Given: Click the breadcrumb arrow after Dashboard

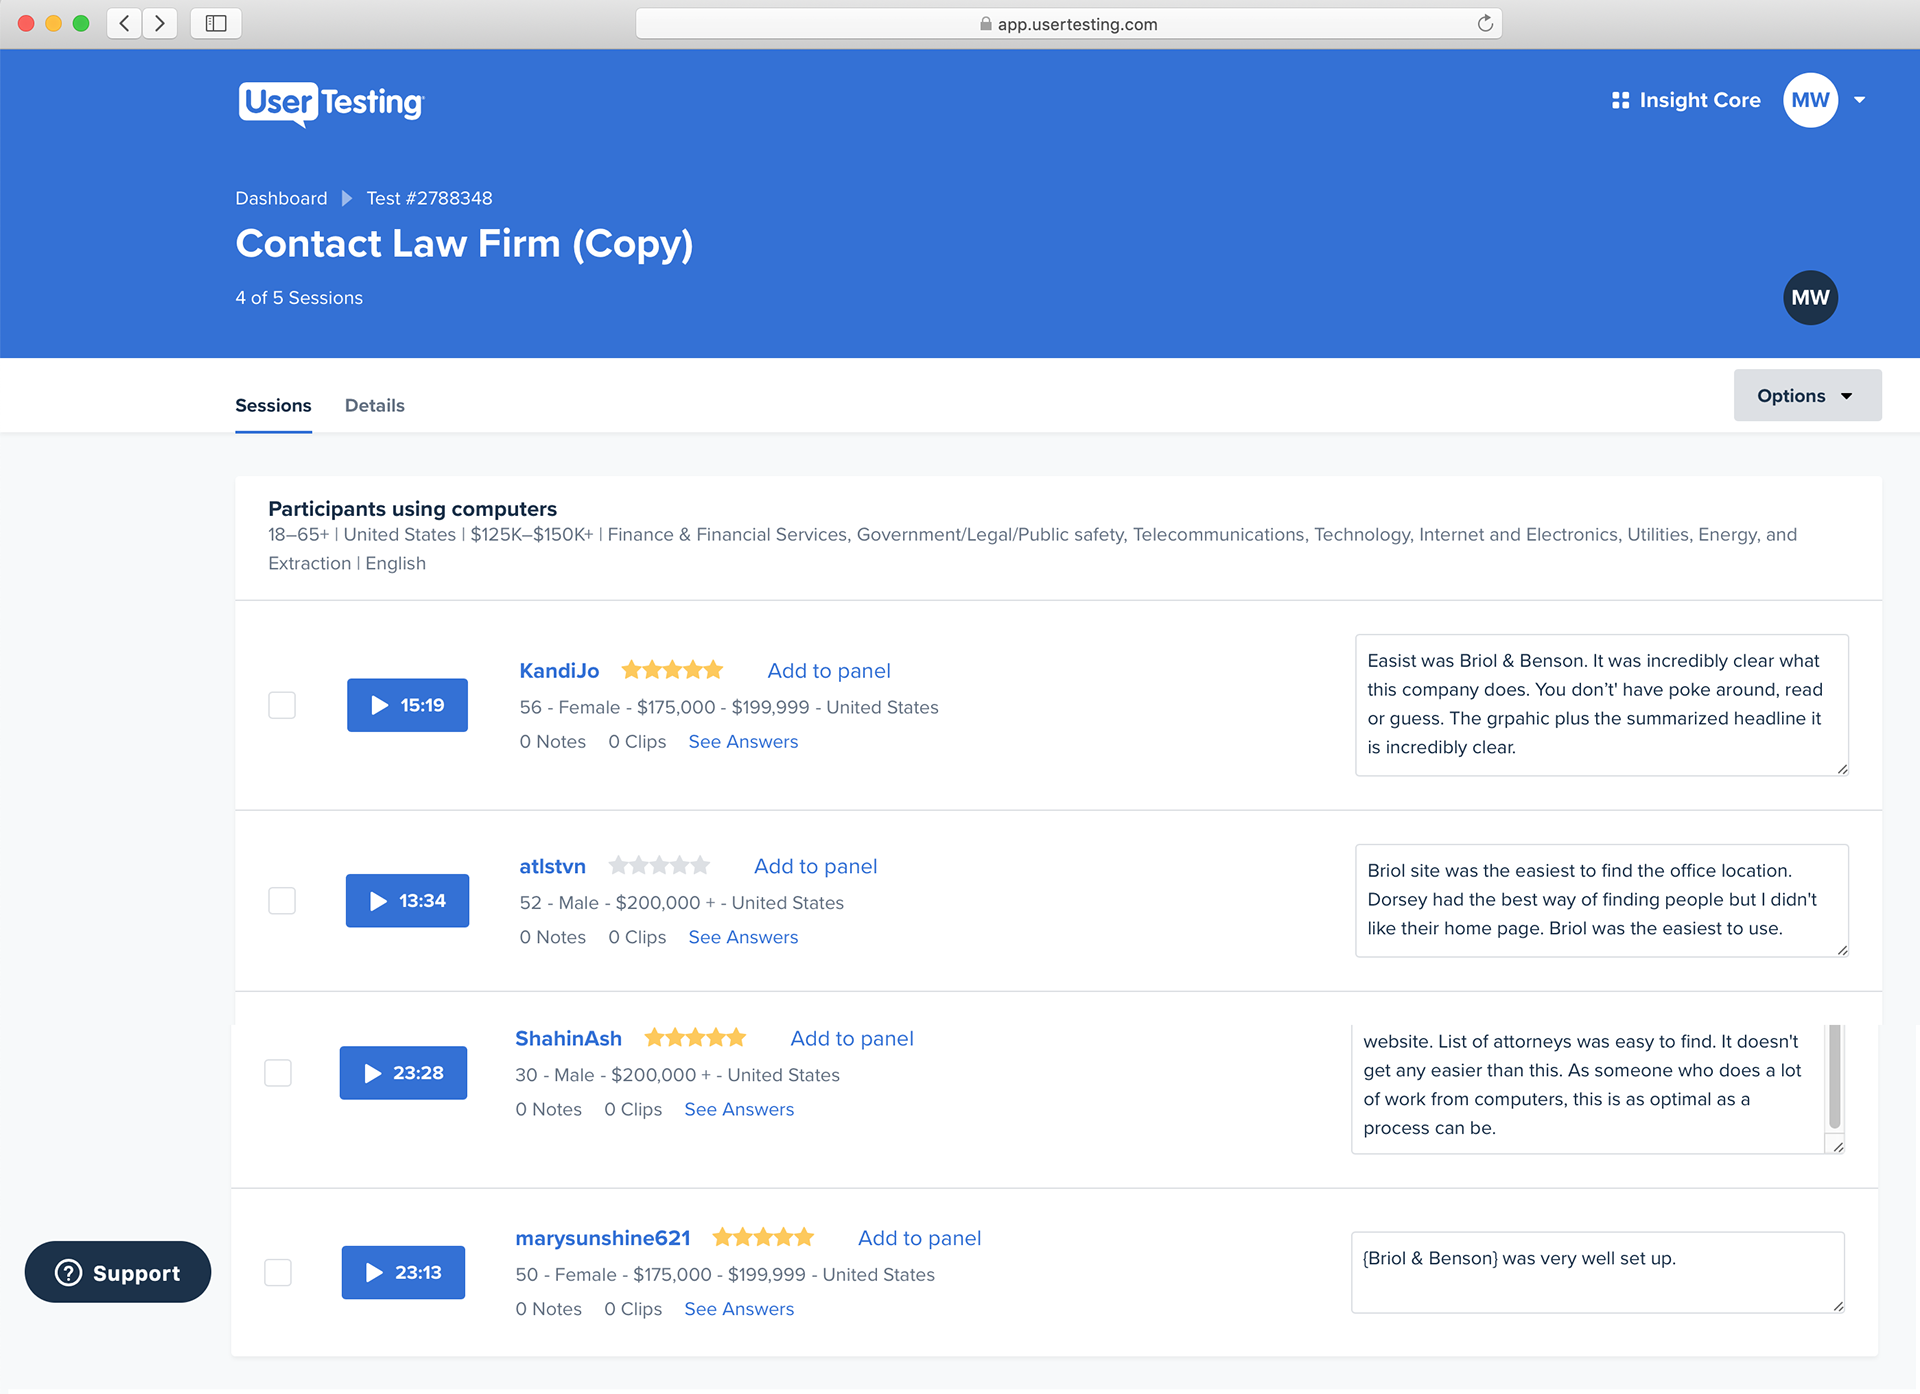Looking at the screenshot, I should pyautogui.click(x=347, y=198).
